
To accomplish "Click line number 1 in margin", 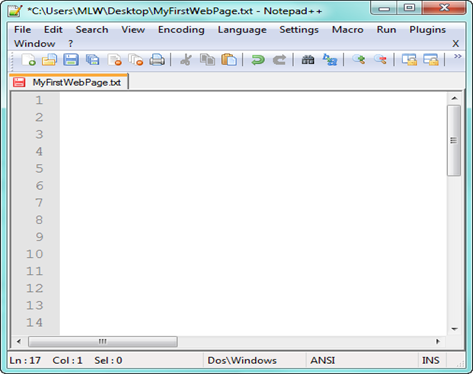I will click(39, 100).
